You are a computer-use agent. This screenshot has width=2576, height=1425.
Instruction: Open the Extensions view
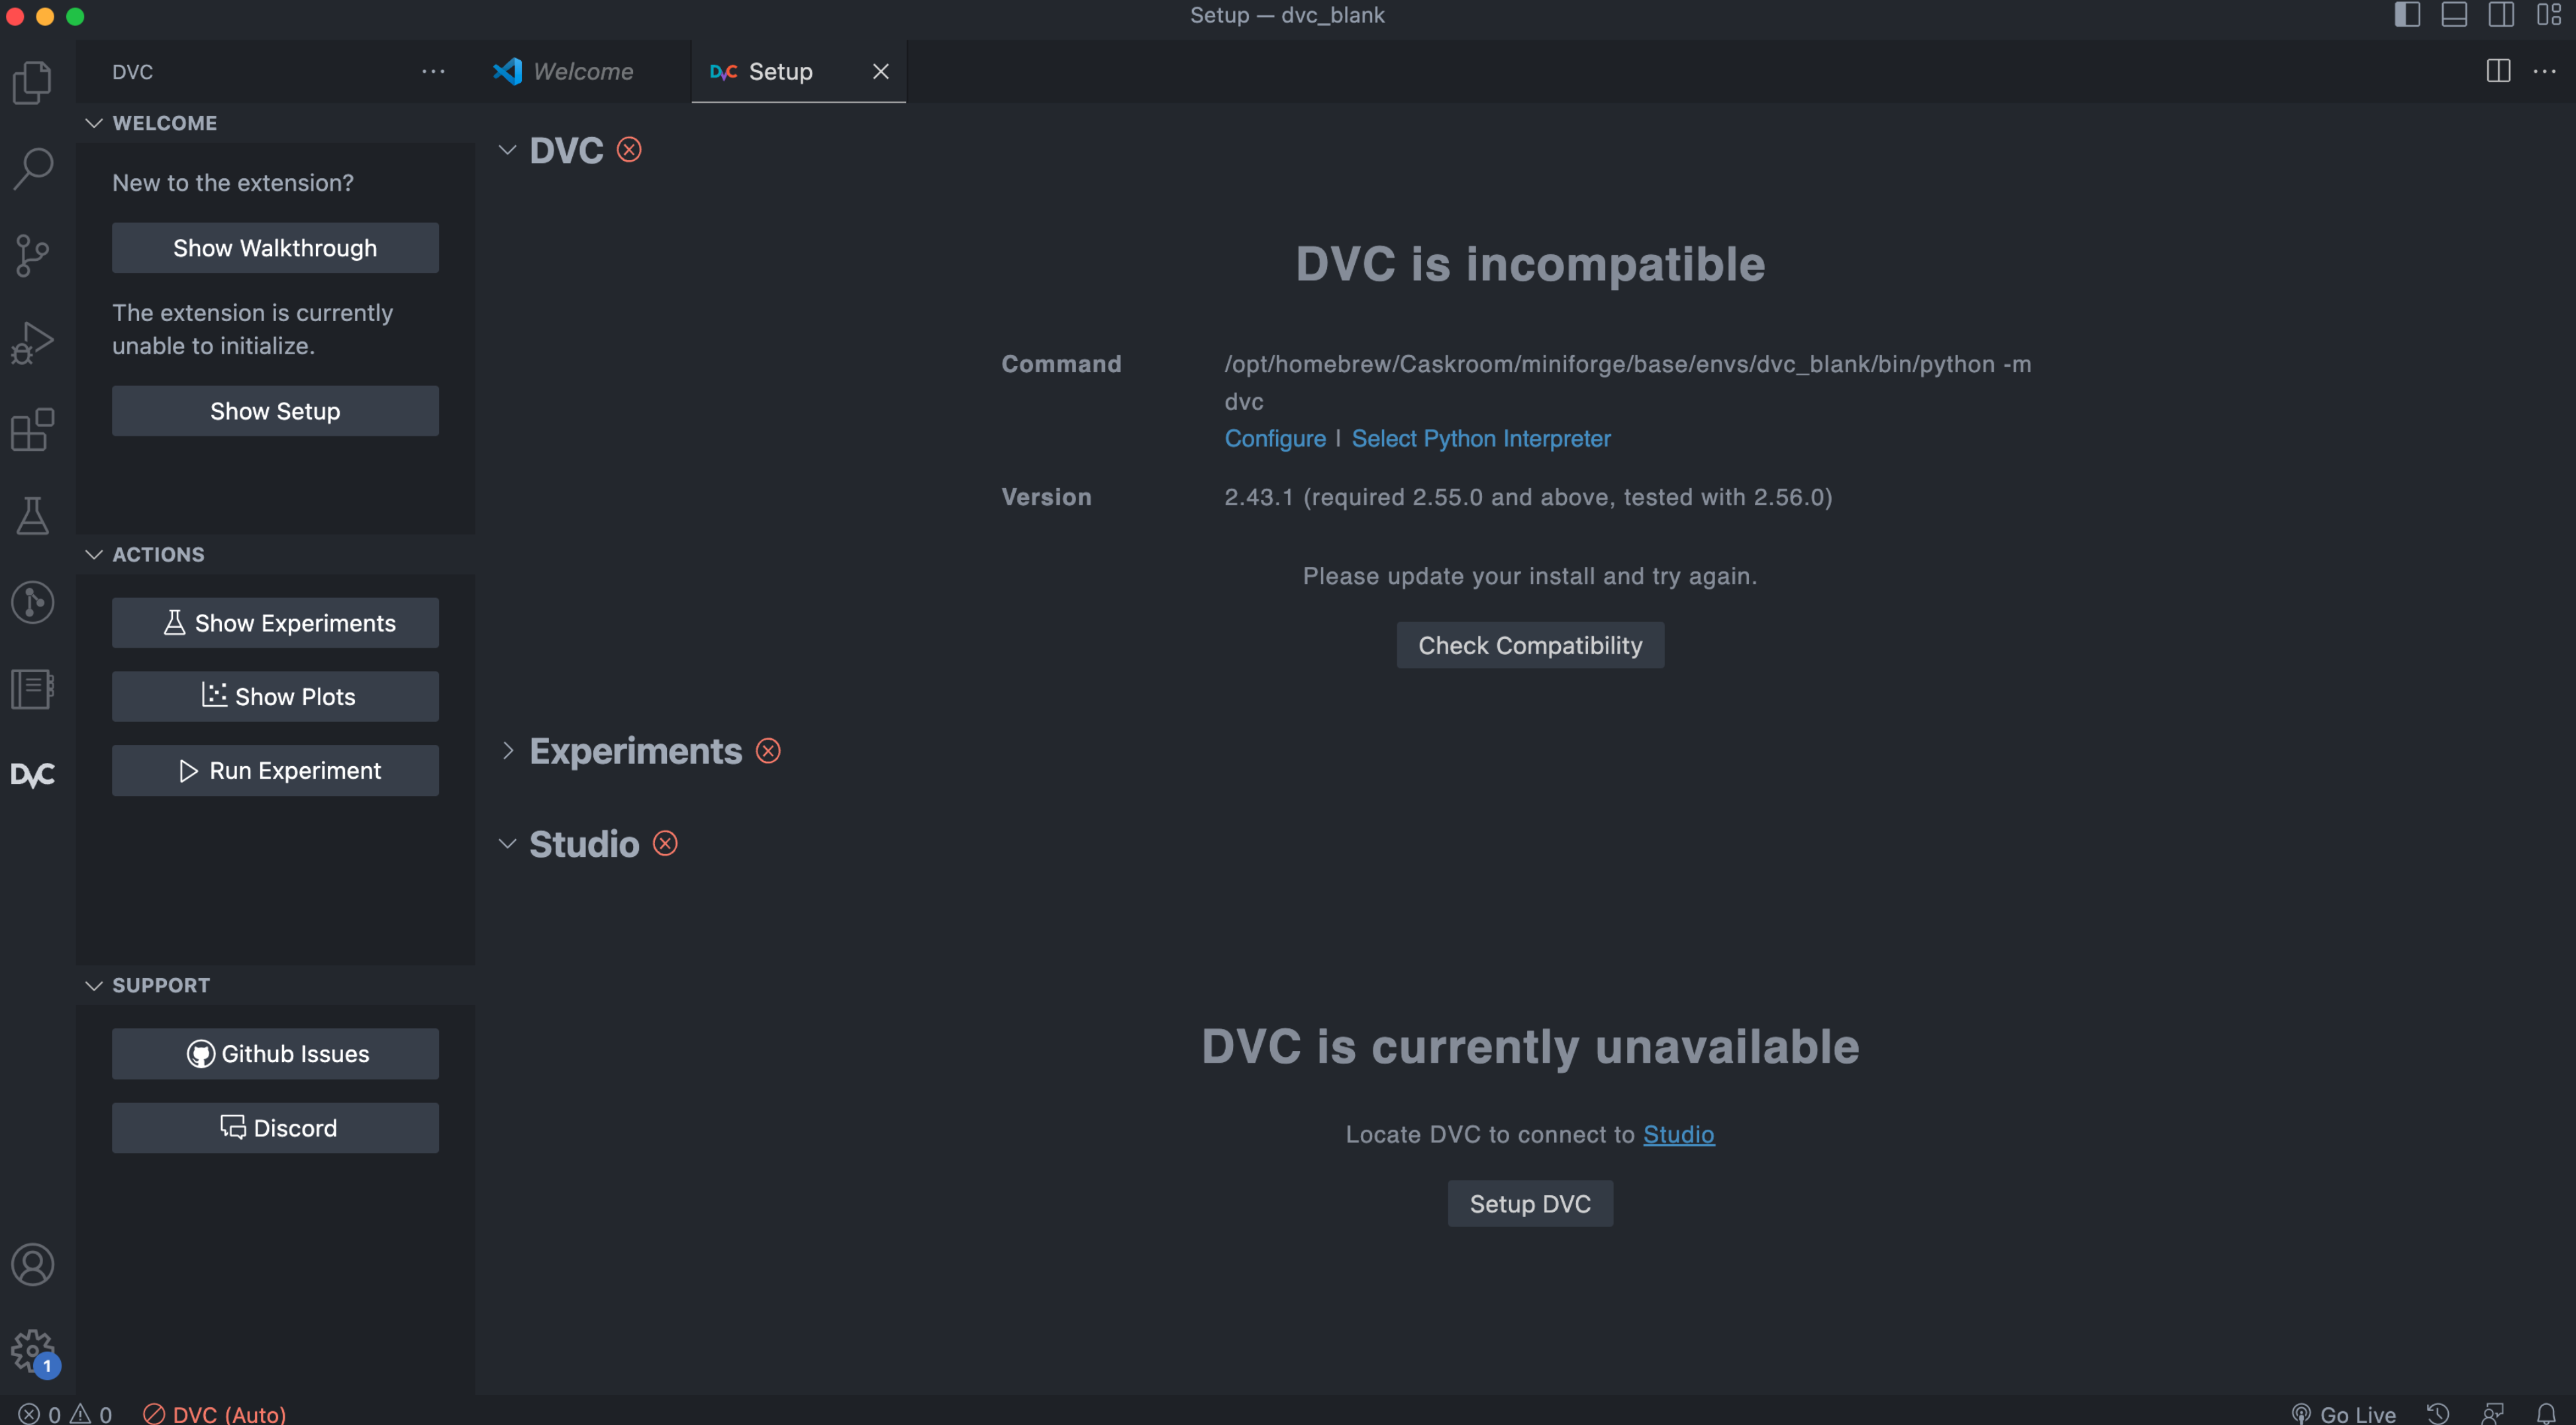[33, 428]
